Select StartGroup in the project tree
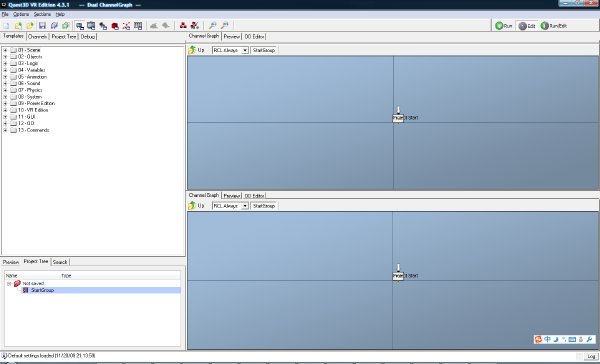 42,290
